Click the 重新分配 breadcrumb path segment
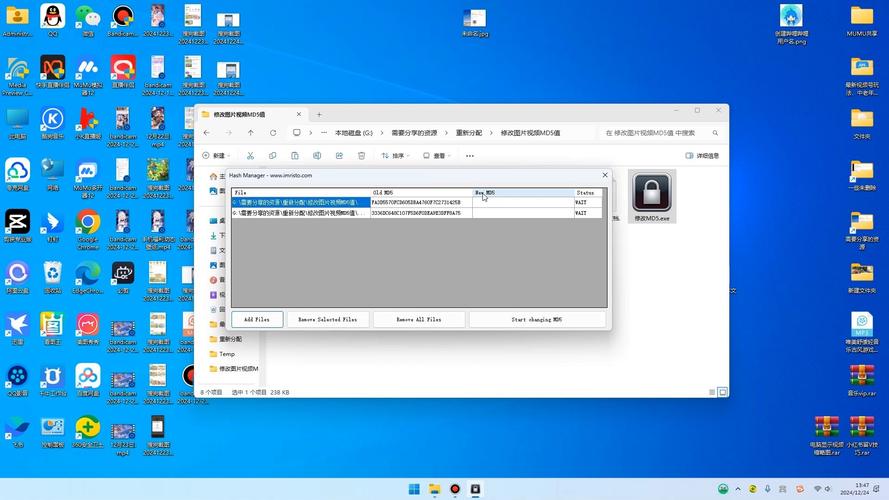This screenshot has height=500, width=889. tap(468, 132)
